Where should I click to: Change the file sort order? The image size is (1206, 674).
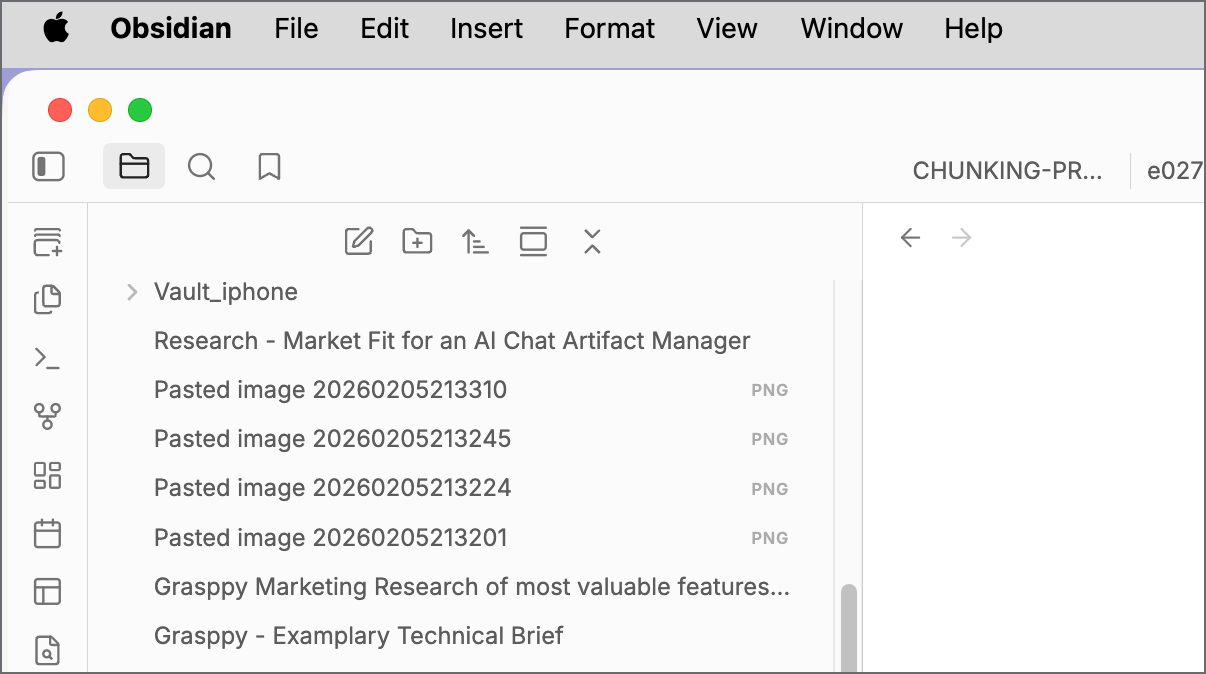point(475,241)
